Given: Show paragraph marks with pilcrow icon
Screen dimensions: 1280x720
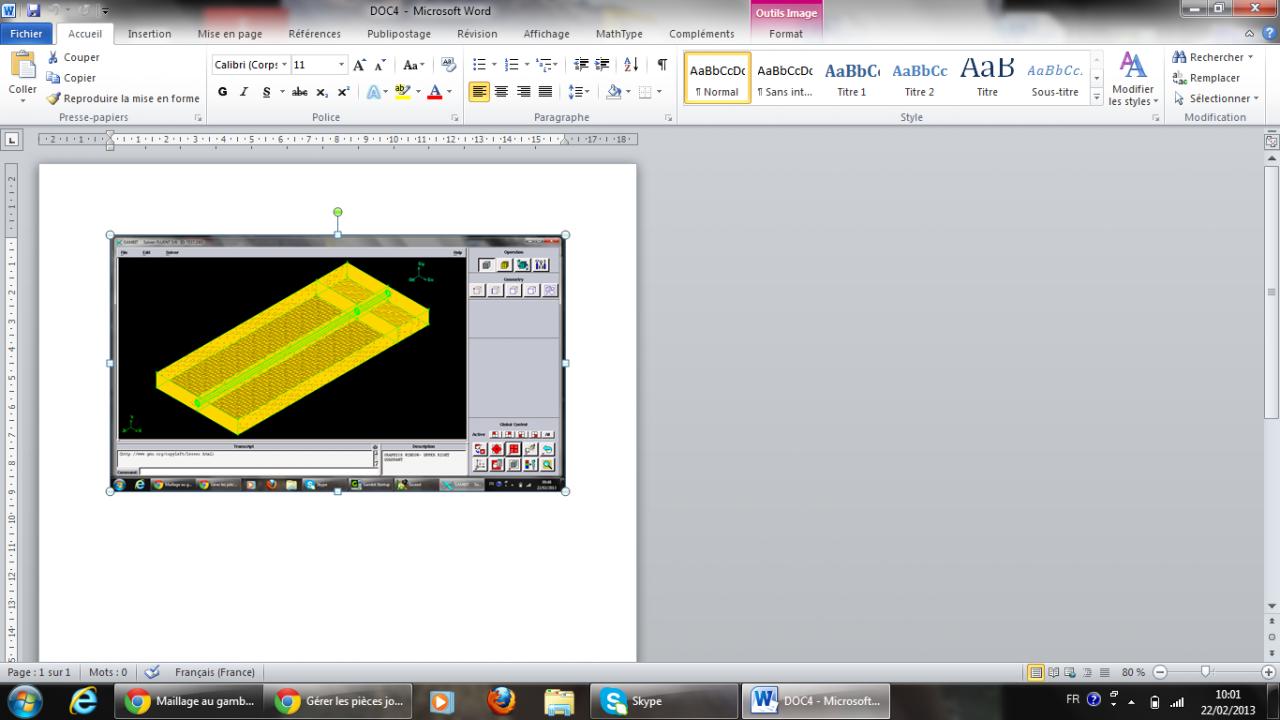Looking at the screenshot, I should [x=661, y=65].
